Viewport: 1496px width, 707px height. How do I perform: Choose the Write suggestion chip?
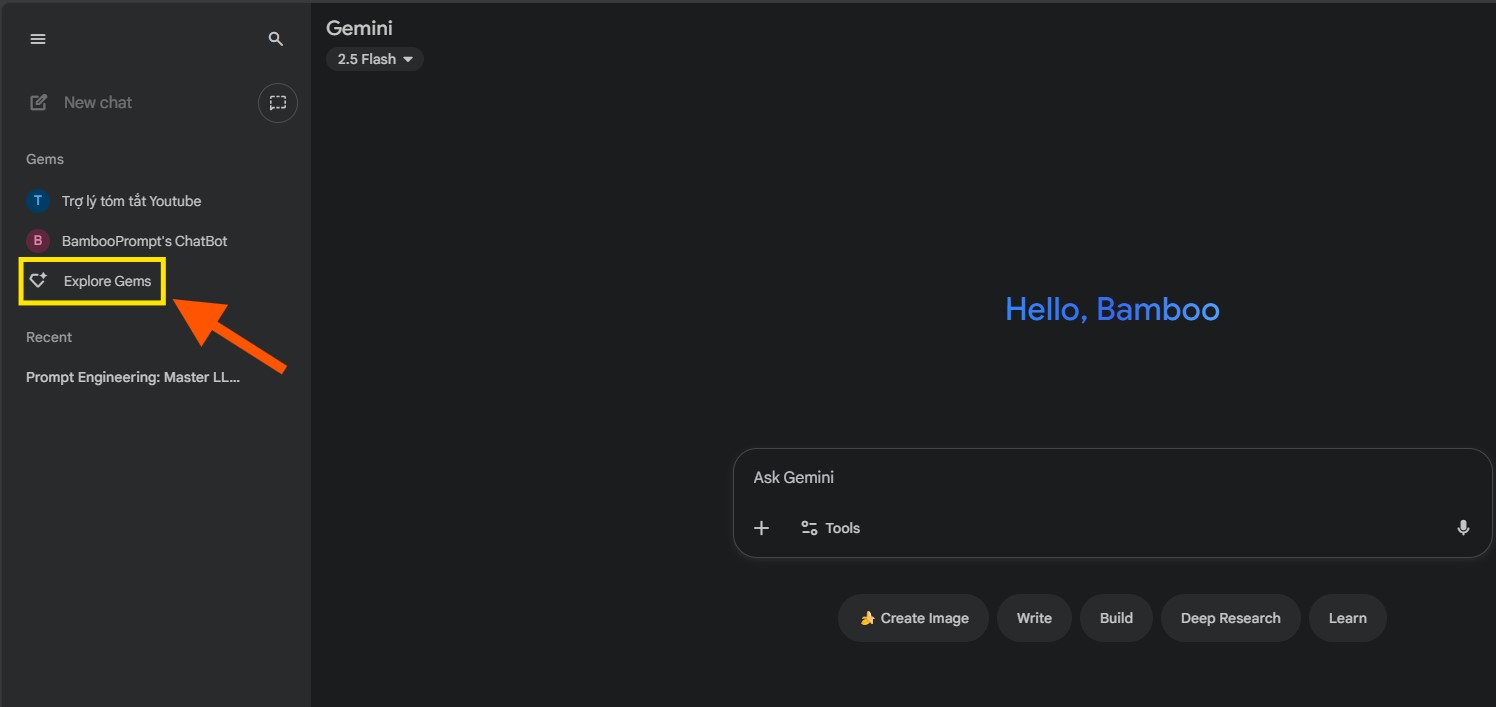(1034, 618)
